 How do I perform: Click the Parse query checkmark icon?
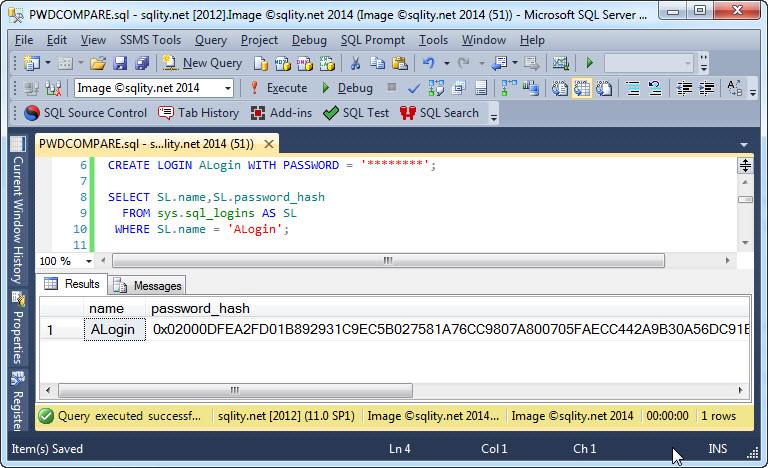click(414, 88)
